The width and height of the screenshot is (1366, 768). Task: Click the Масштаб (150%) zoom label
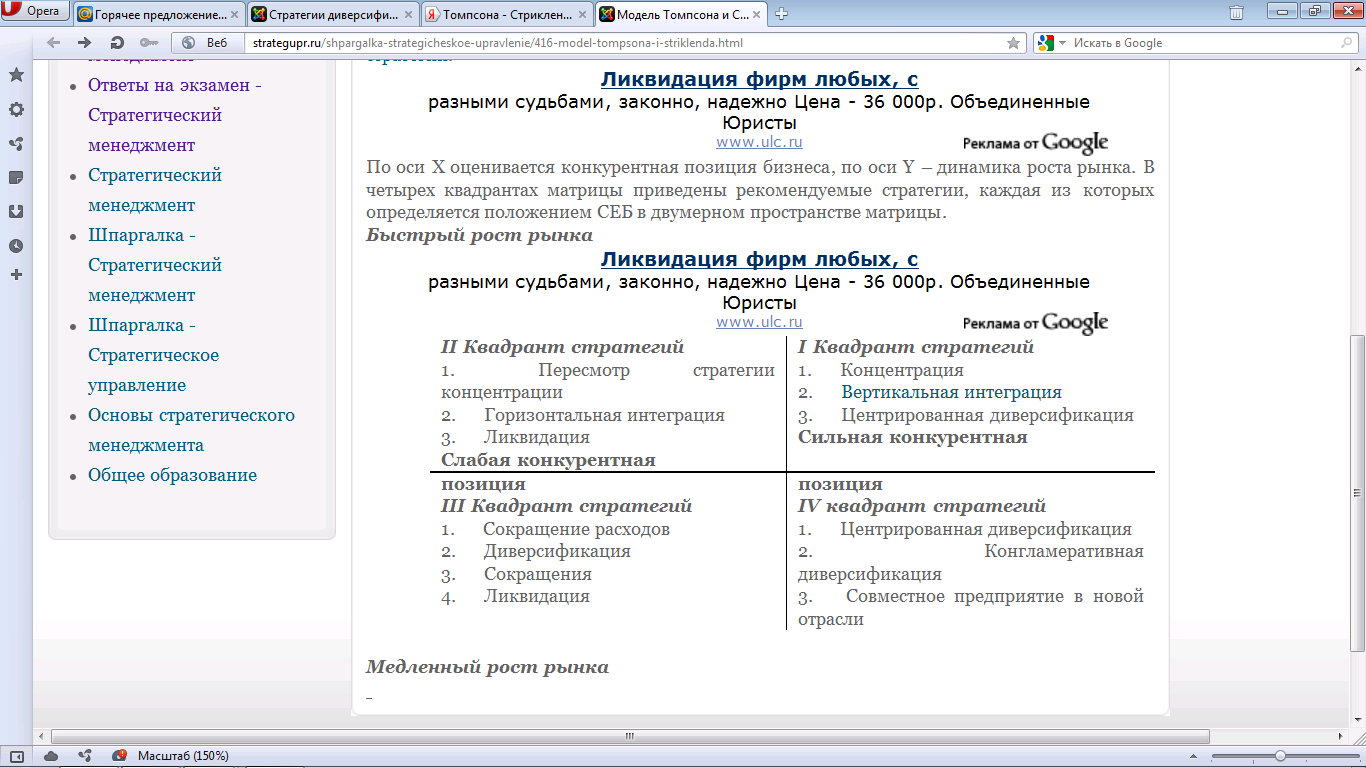(x=183, y=755)
